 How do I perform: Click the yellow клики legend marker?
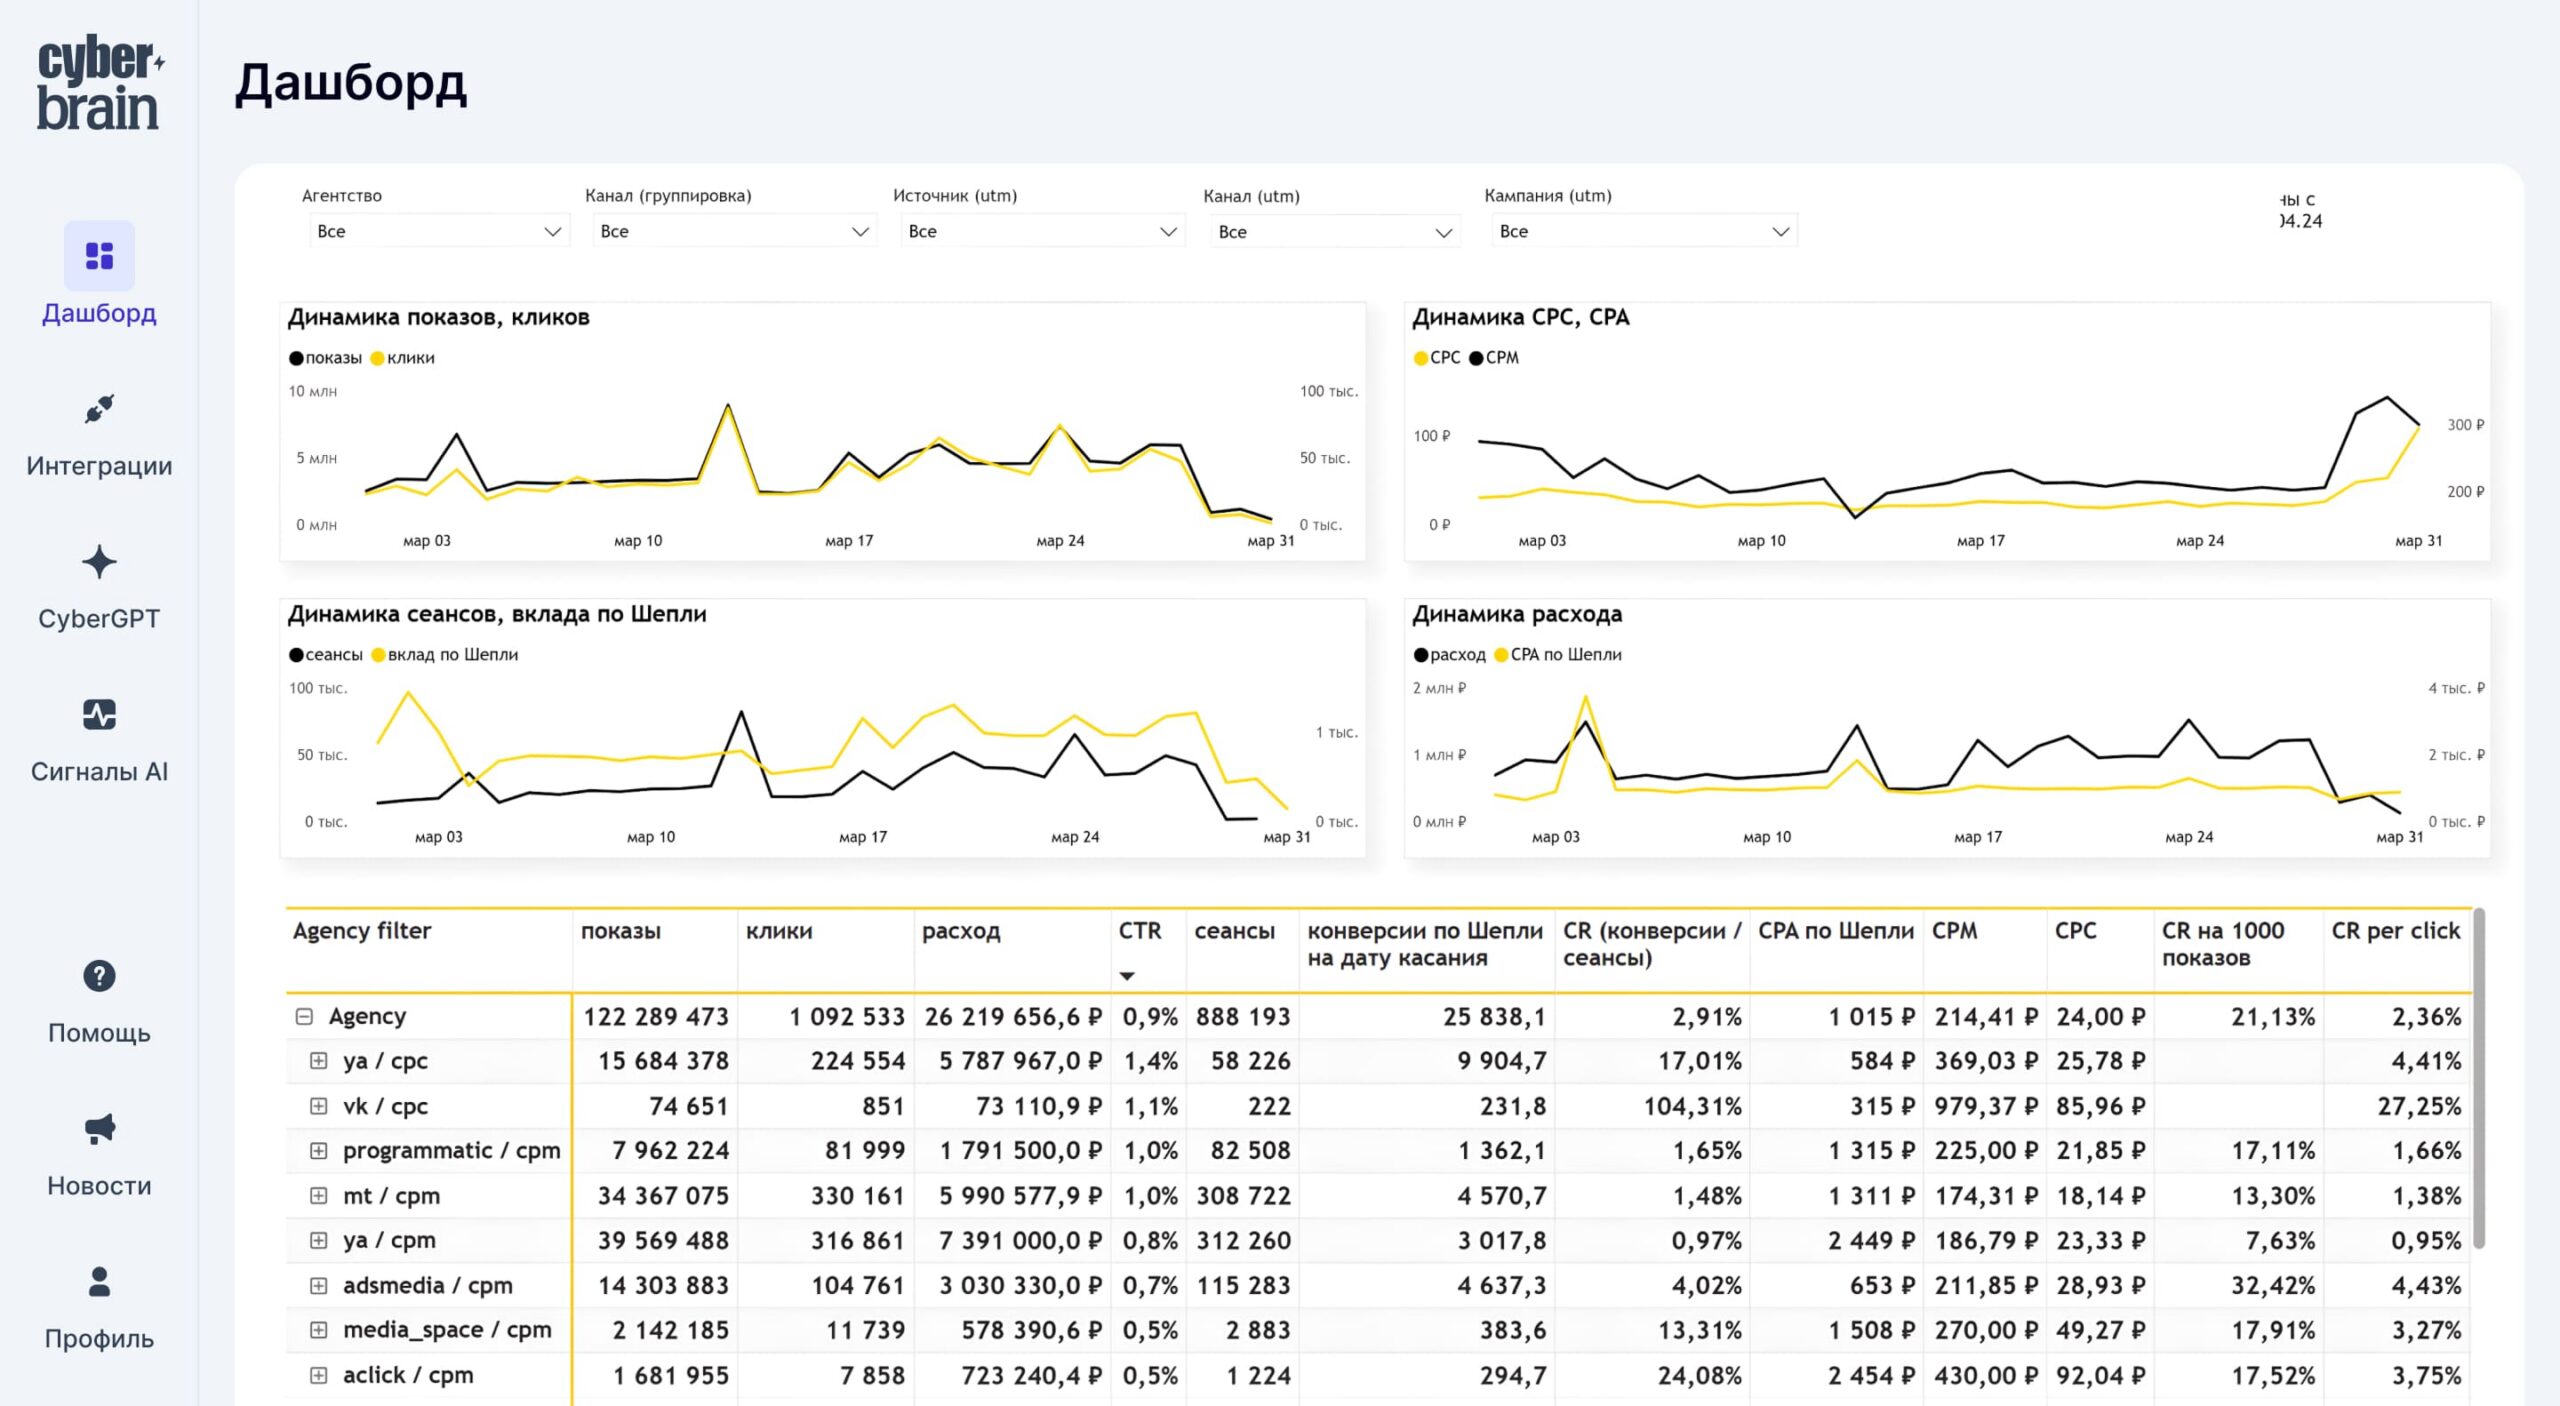click(x=377, y=358)
